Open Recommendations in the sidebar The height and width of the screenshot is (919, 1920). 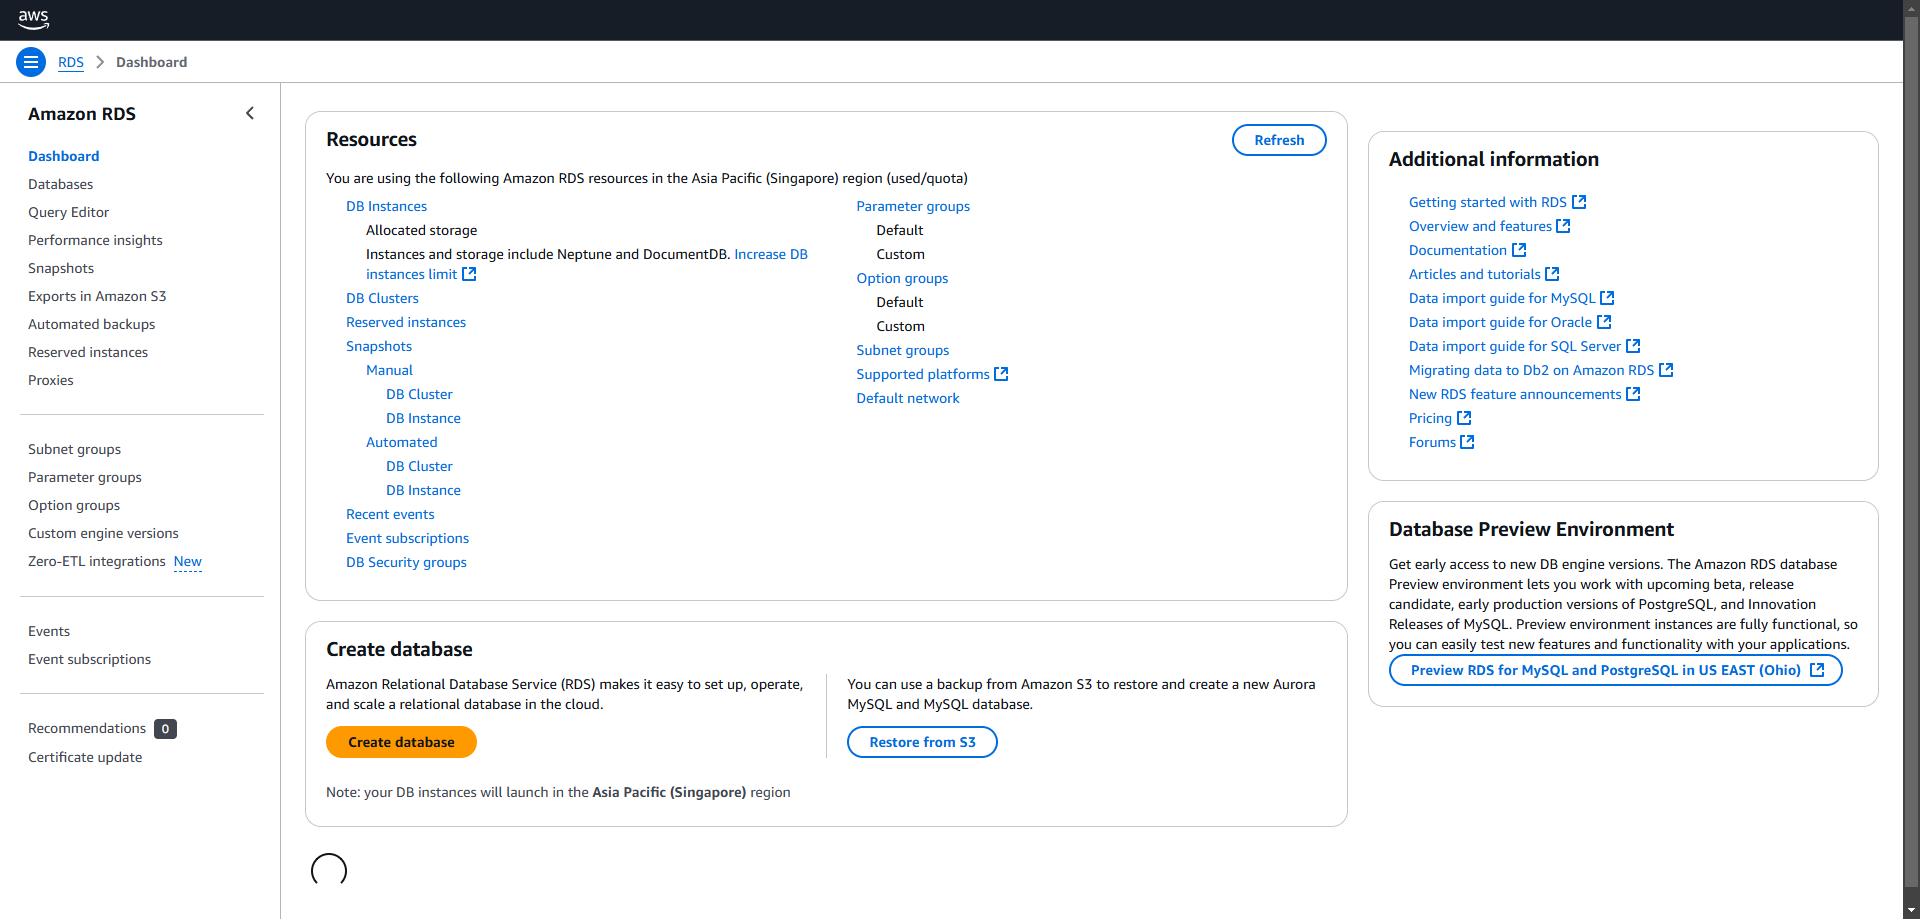point(87,728)
